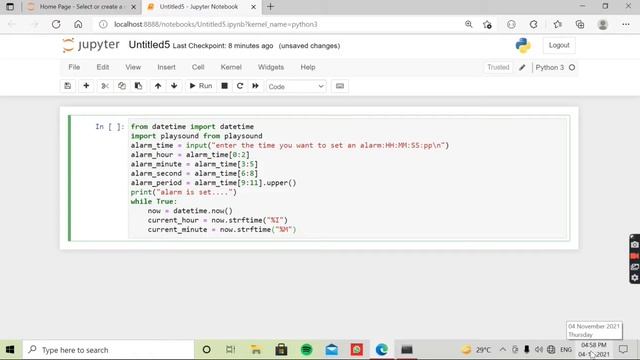Open the cell type Code dropdown
640x360 pixels.
pos(296,87)
